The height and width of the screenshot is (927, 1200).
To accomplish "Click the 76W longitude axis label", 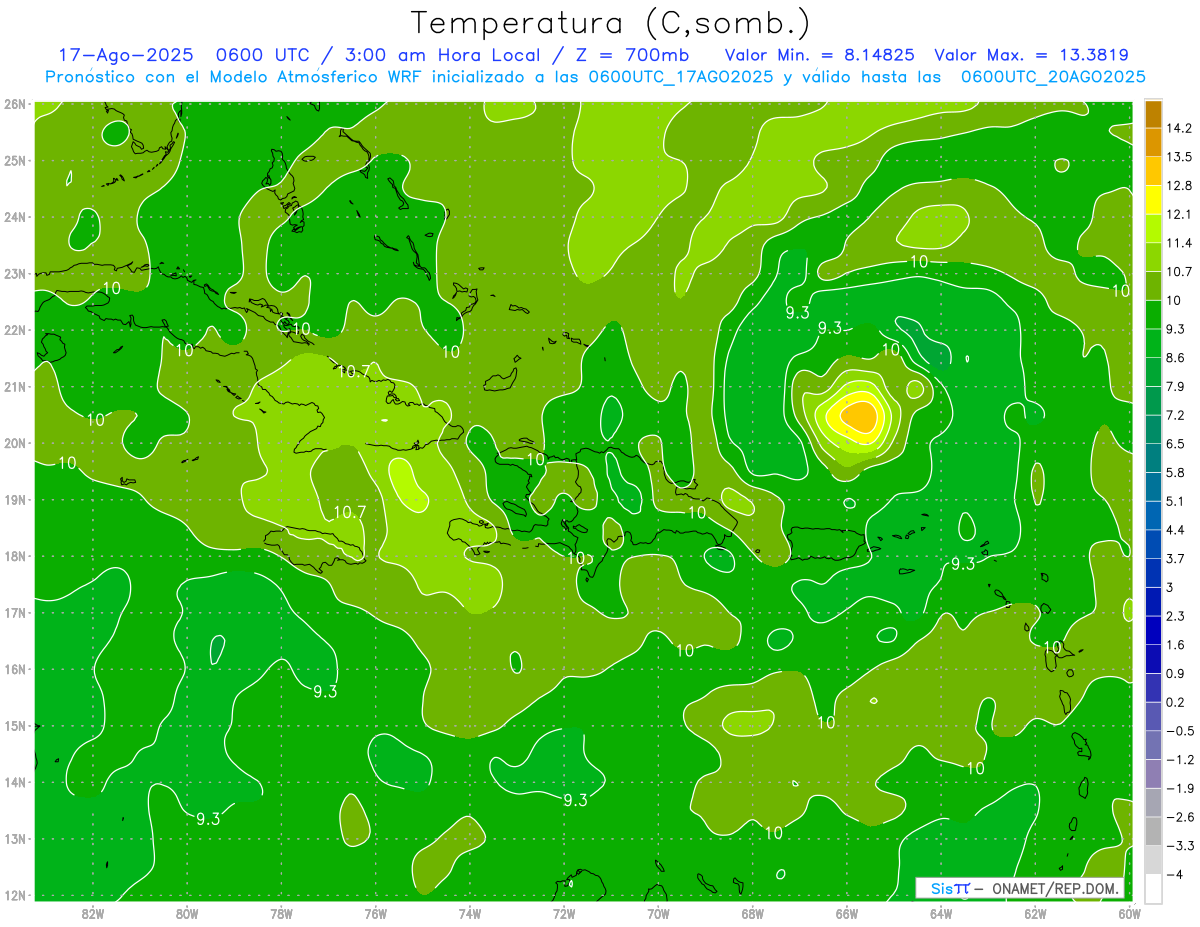I will (375, 914).
